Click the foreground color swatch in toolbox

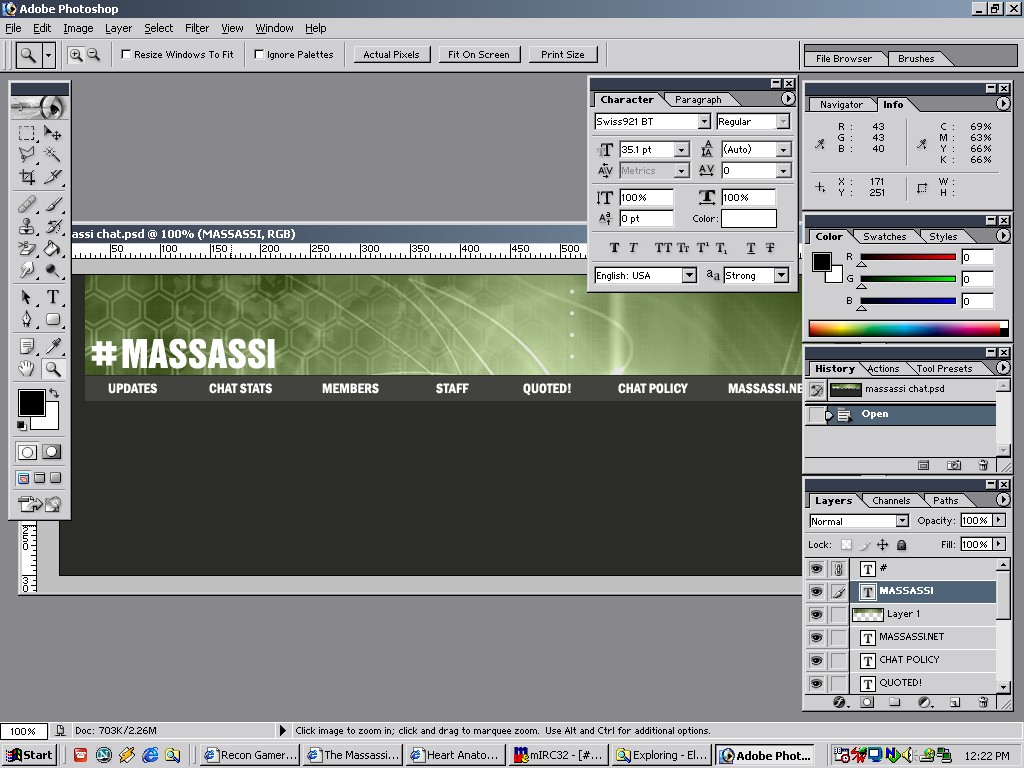tap(31, 402)
